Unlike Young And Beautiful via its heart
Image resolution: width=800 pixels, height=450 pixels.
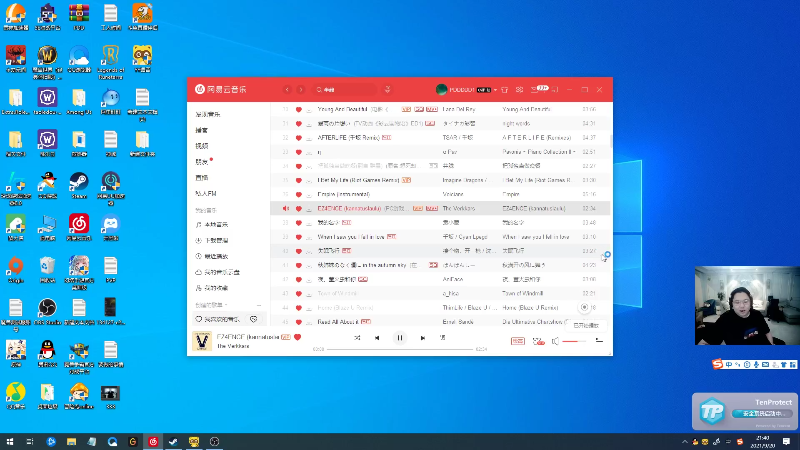click(x=299, y=109)
